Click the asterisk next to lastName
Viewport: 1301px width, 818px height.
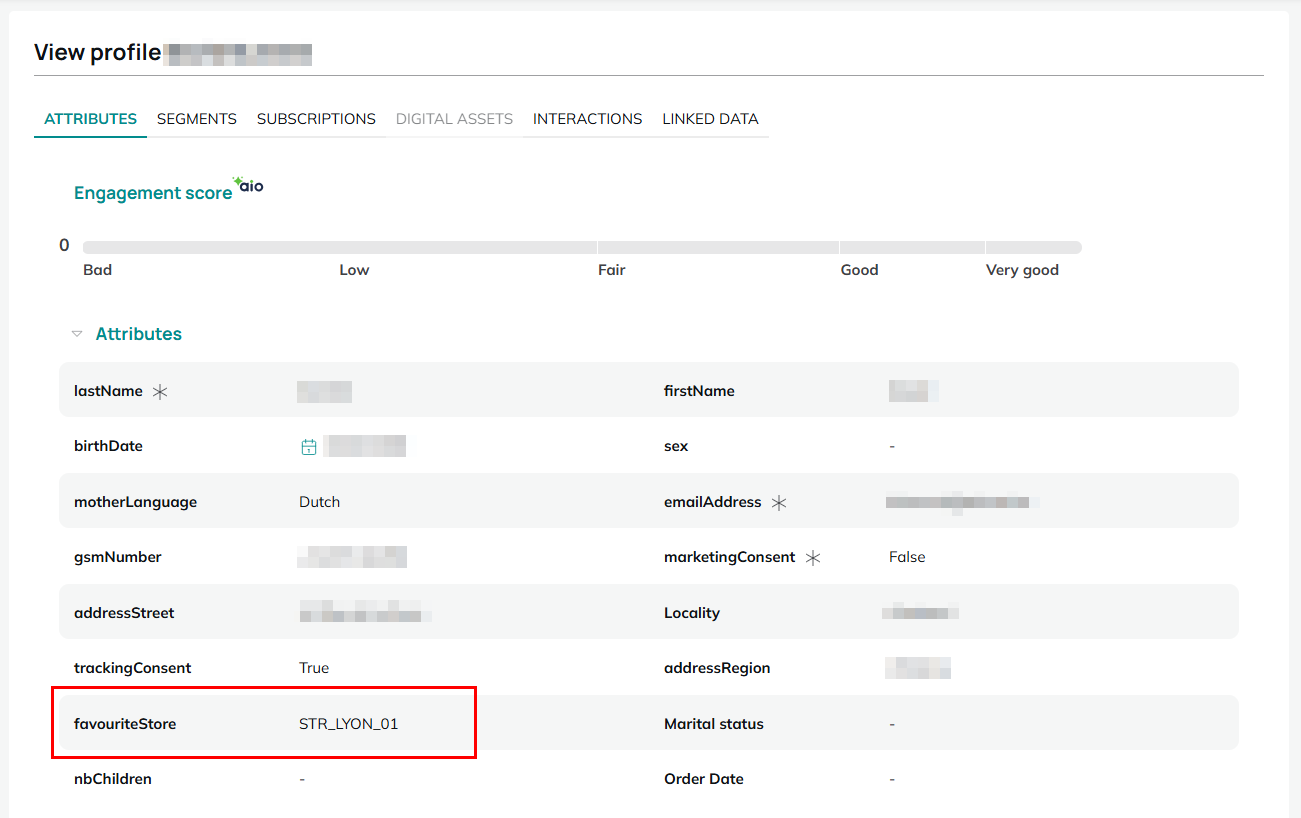[160, 392]
